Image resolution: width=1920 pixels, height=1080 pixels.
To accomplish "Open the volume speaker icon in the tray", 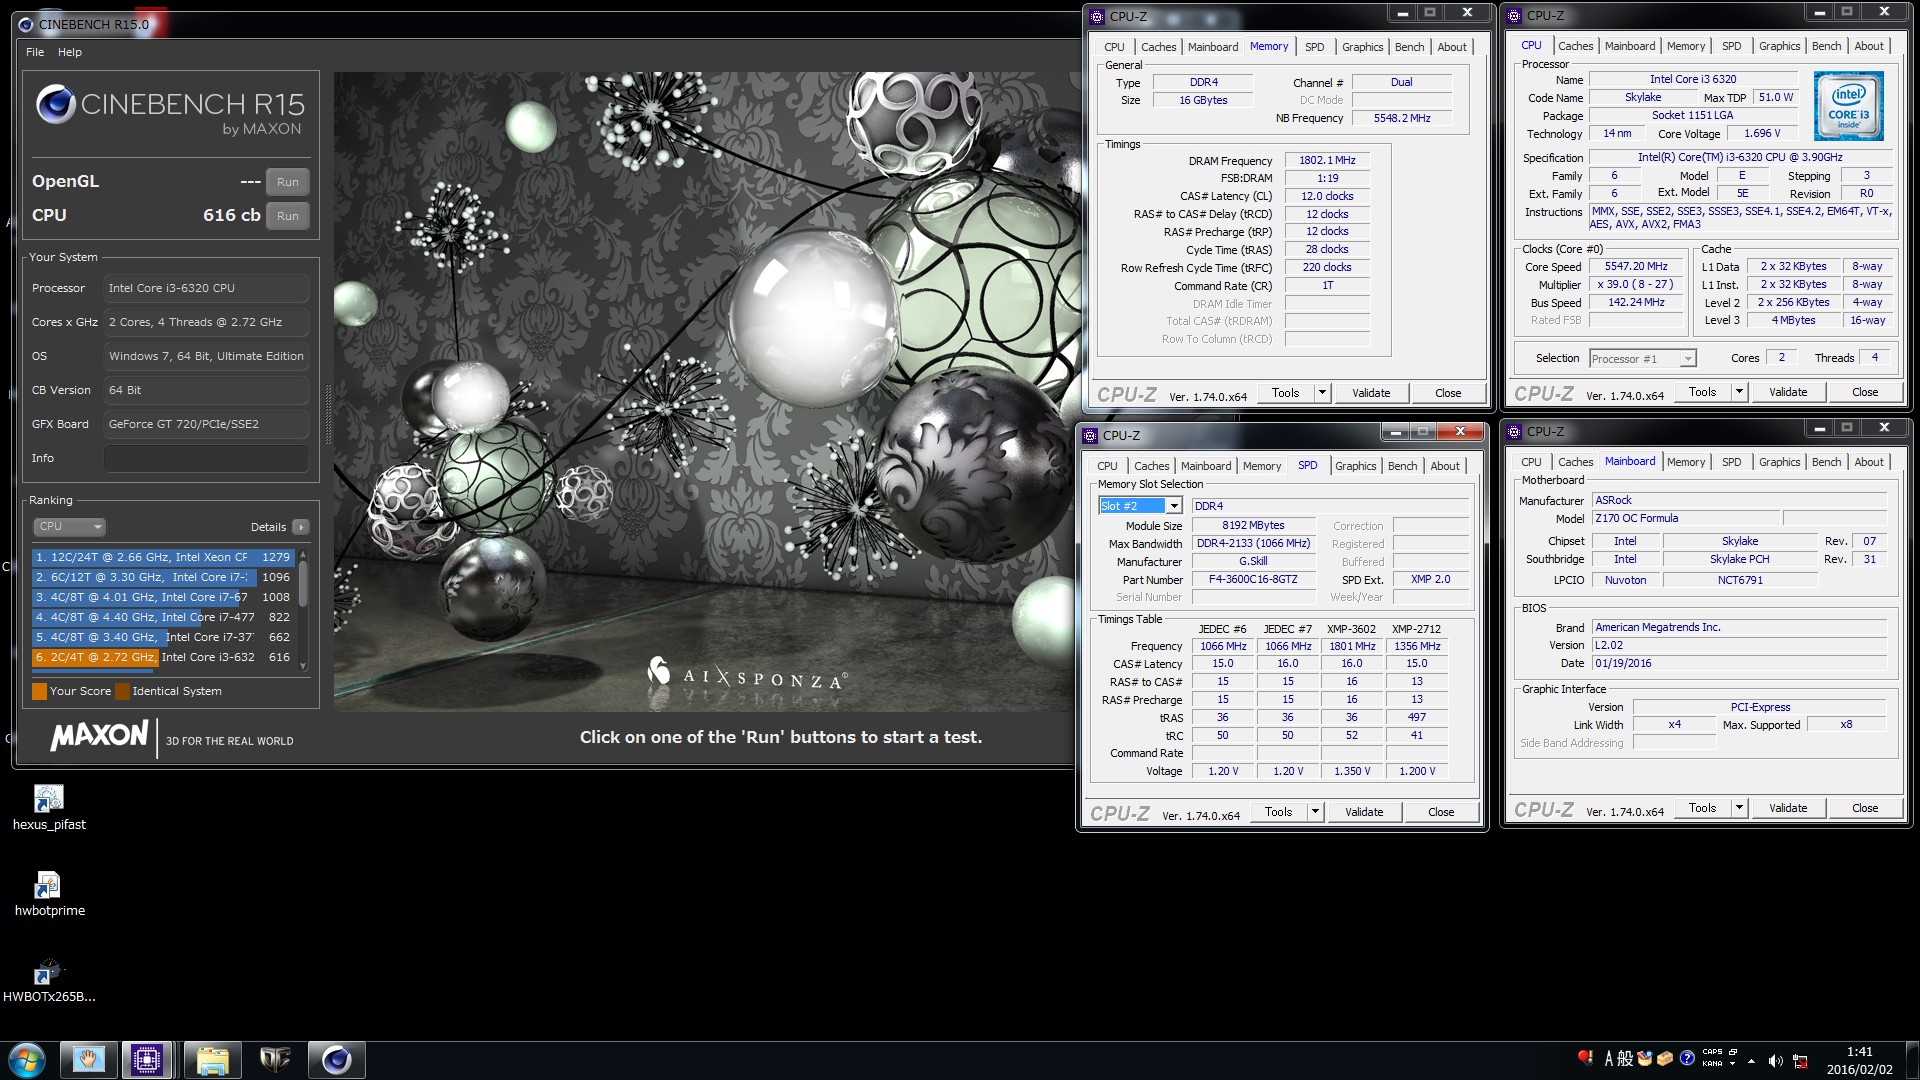I will 1775,1061.
